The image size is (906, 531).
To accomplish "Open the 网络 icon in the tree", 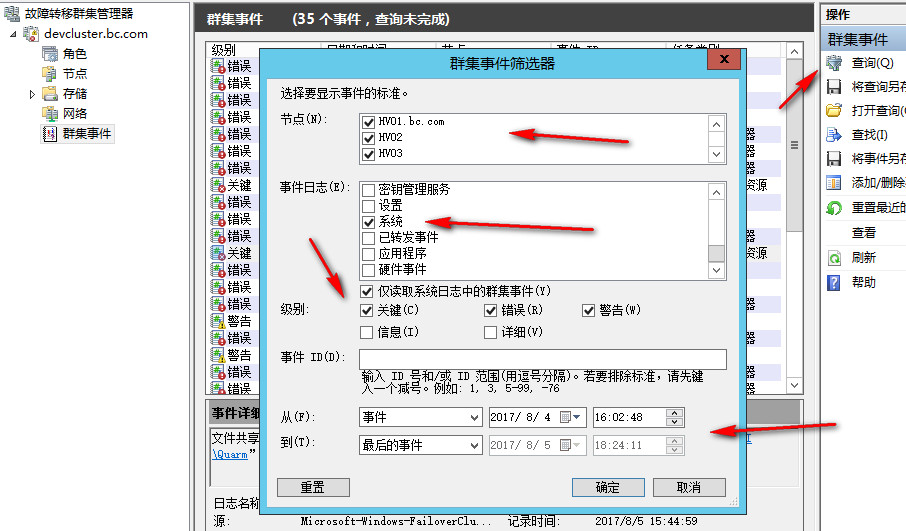I will point(50,113).
